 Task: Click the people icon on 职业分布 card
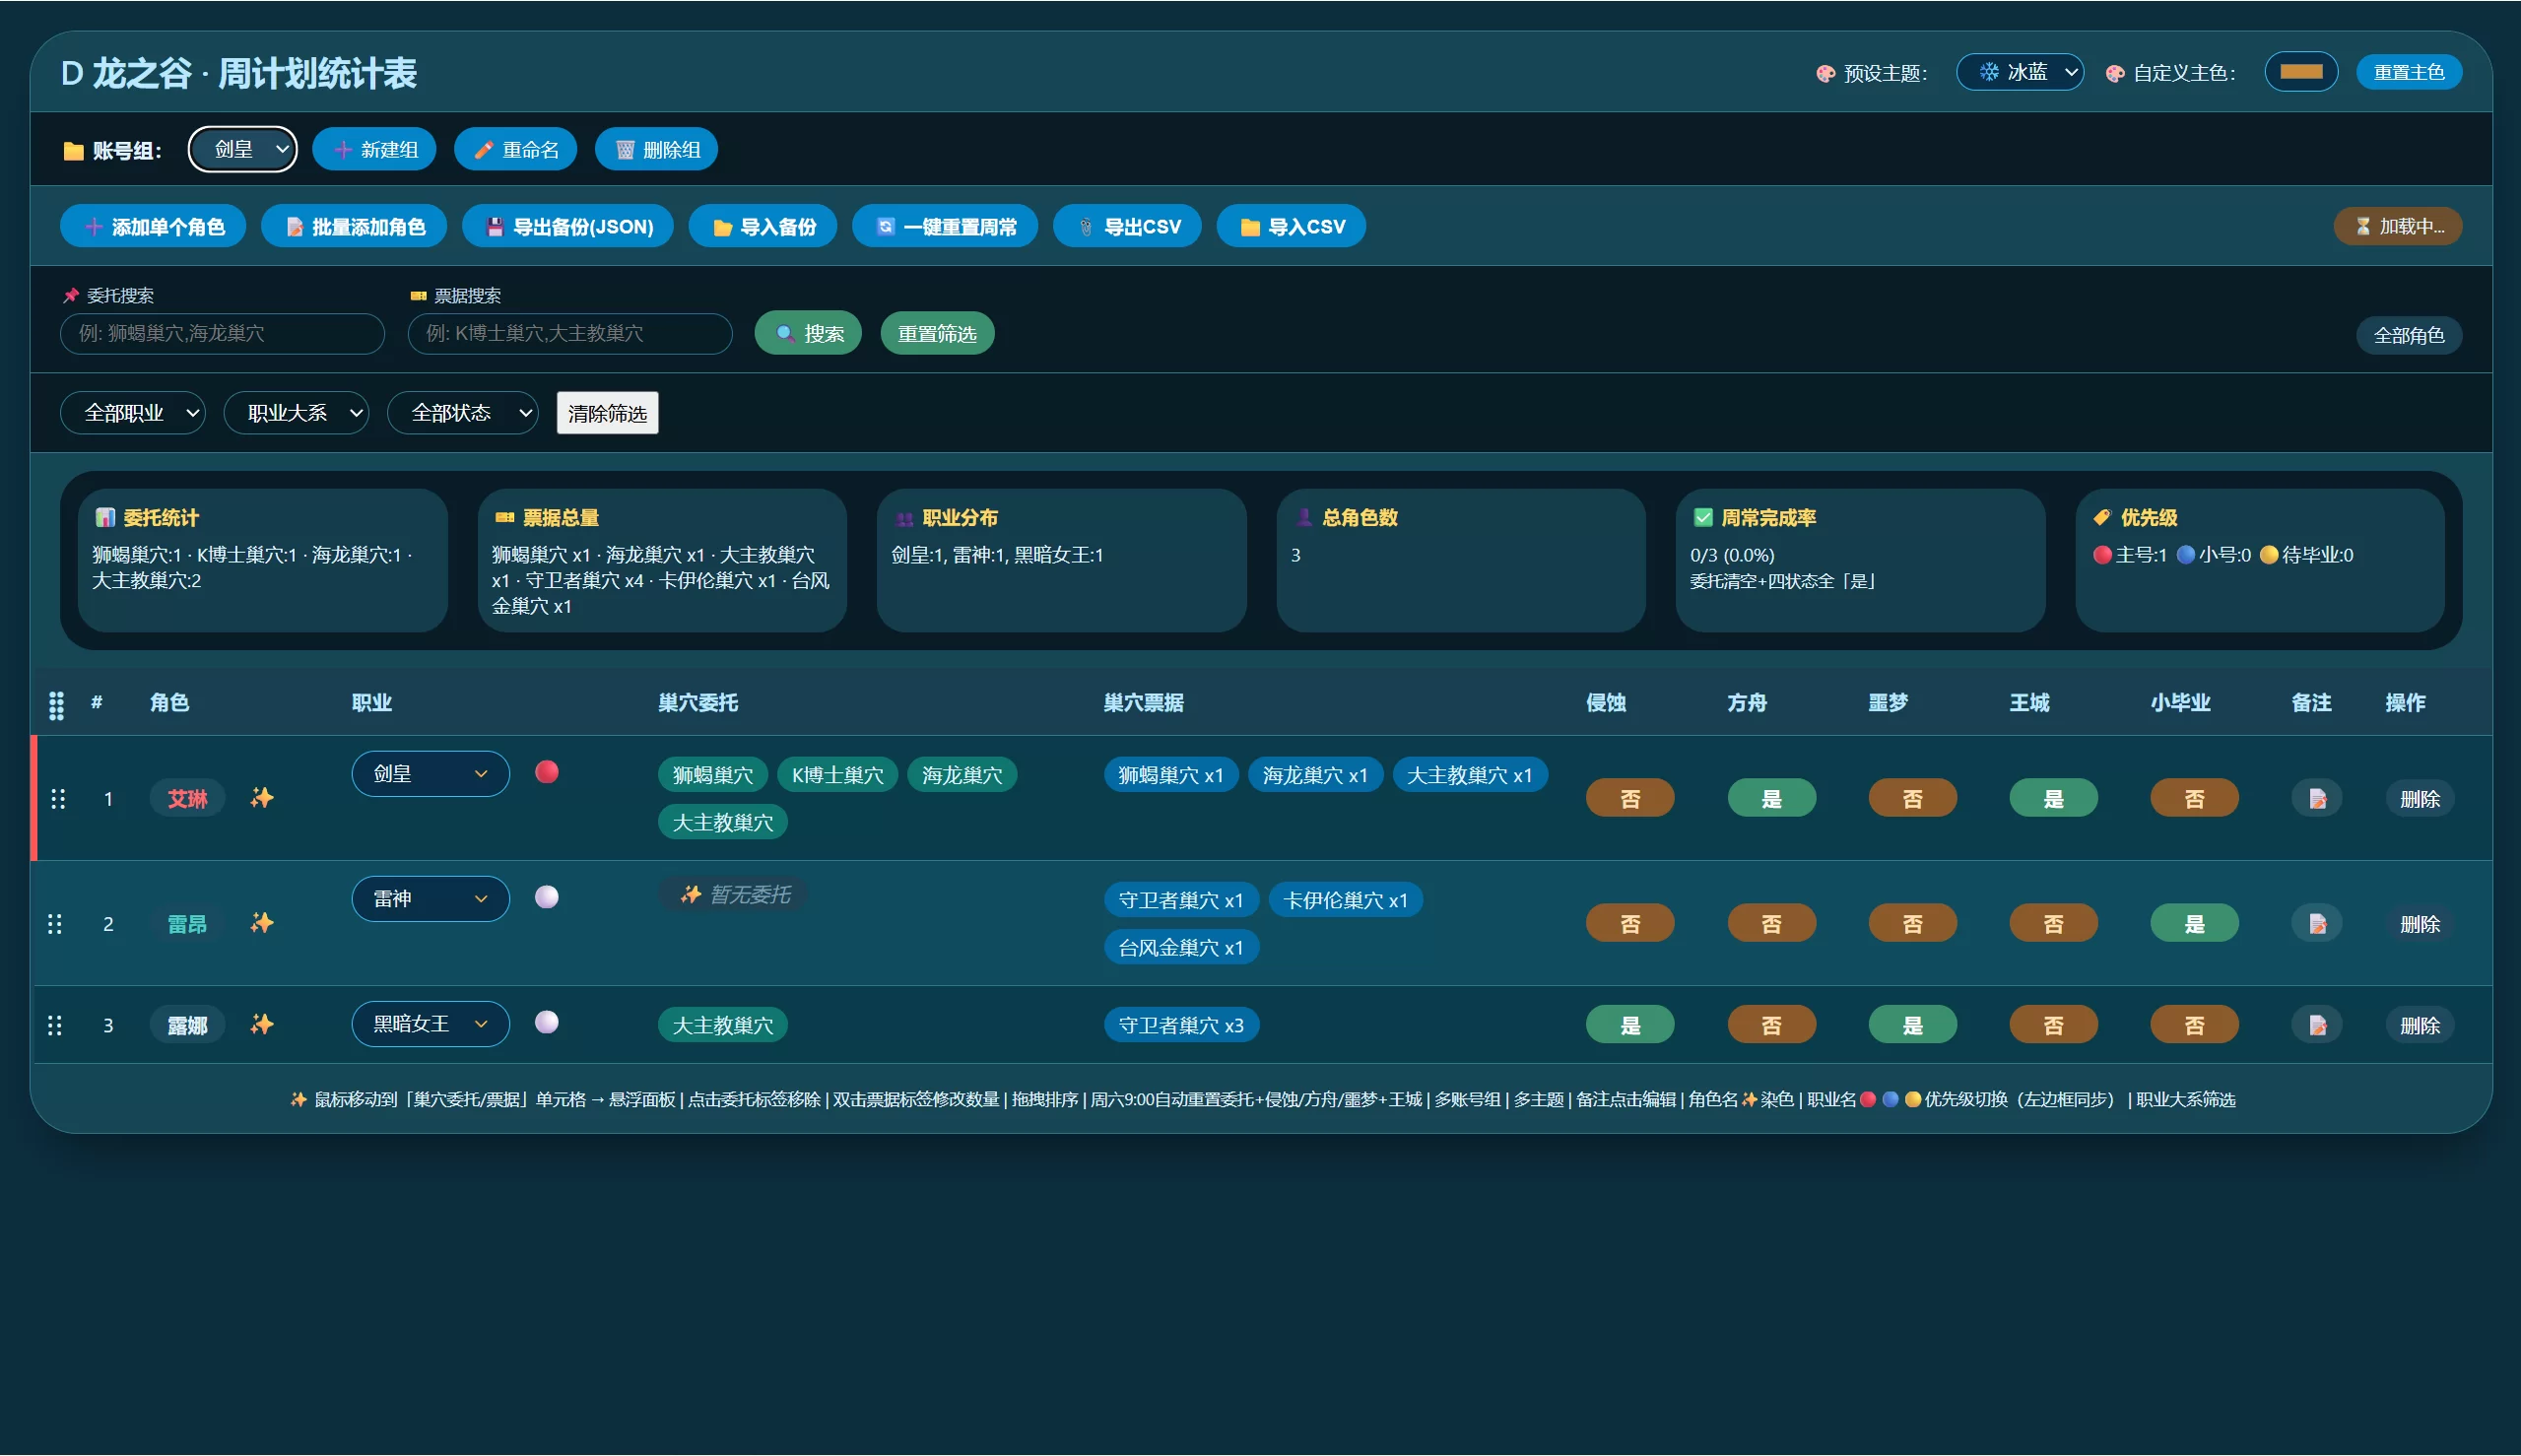(x=904, y=518)
